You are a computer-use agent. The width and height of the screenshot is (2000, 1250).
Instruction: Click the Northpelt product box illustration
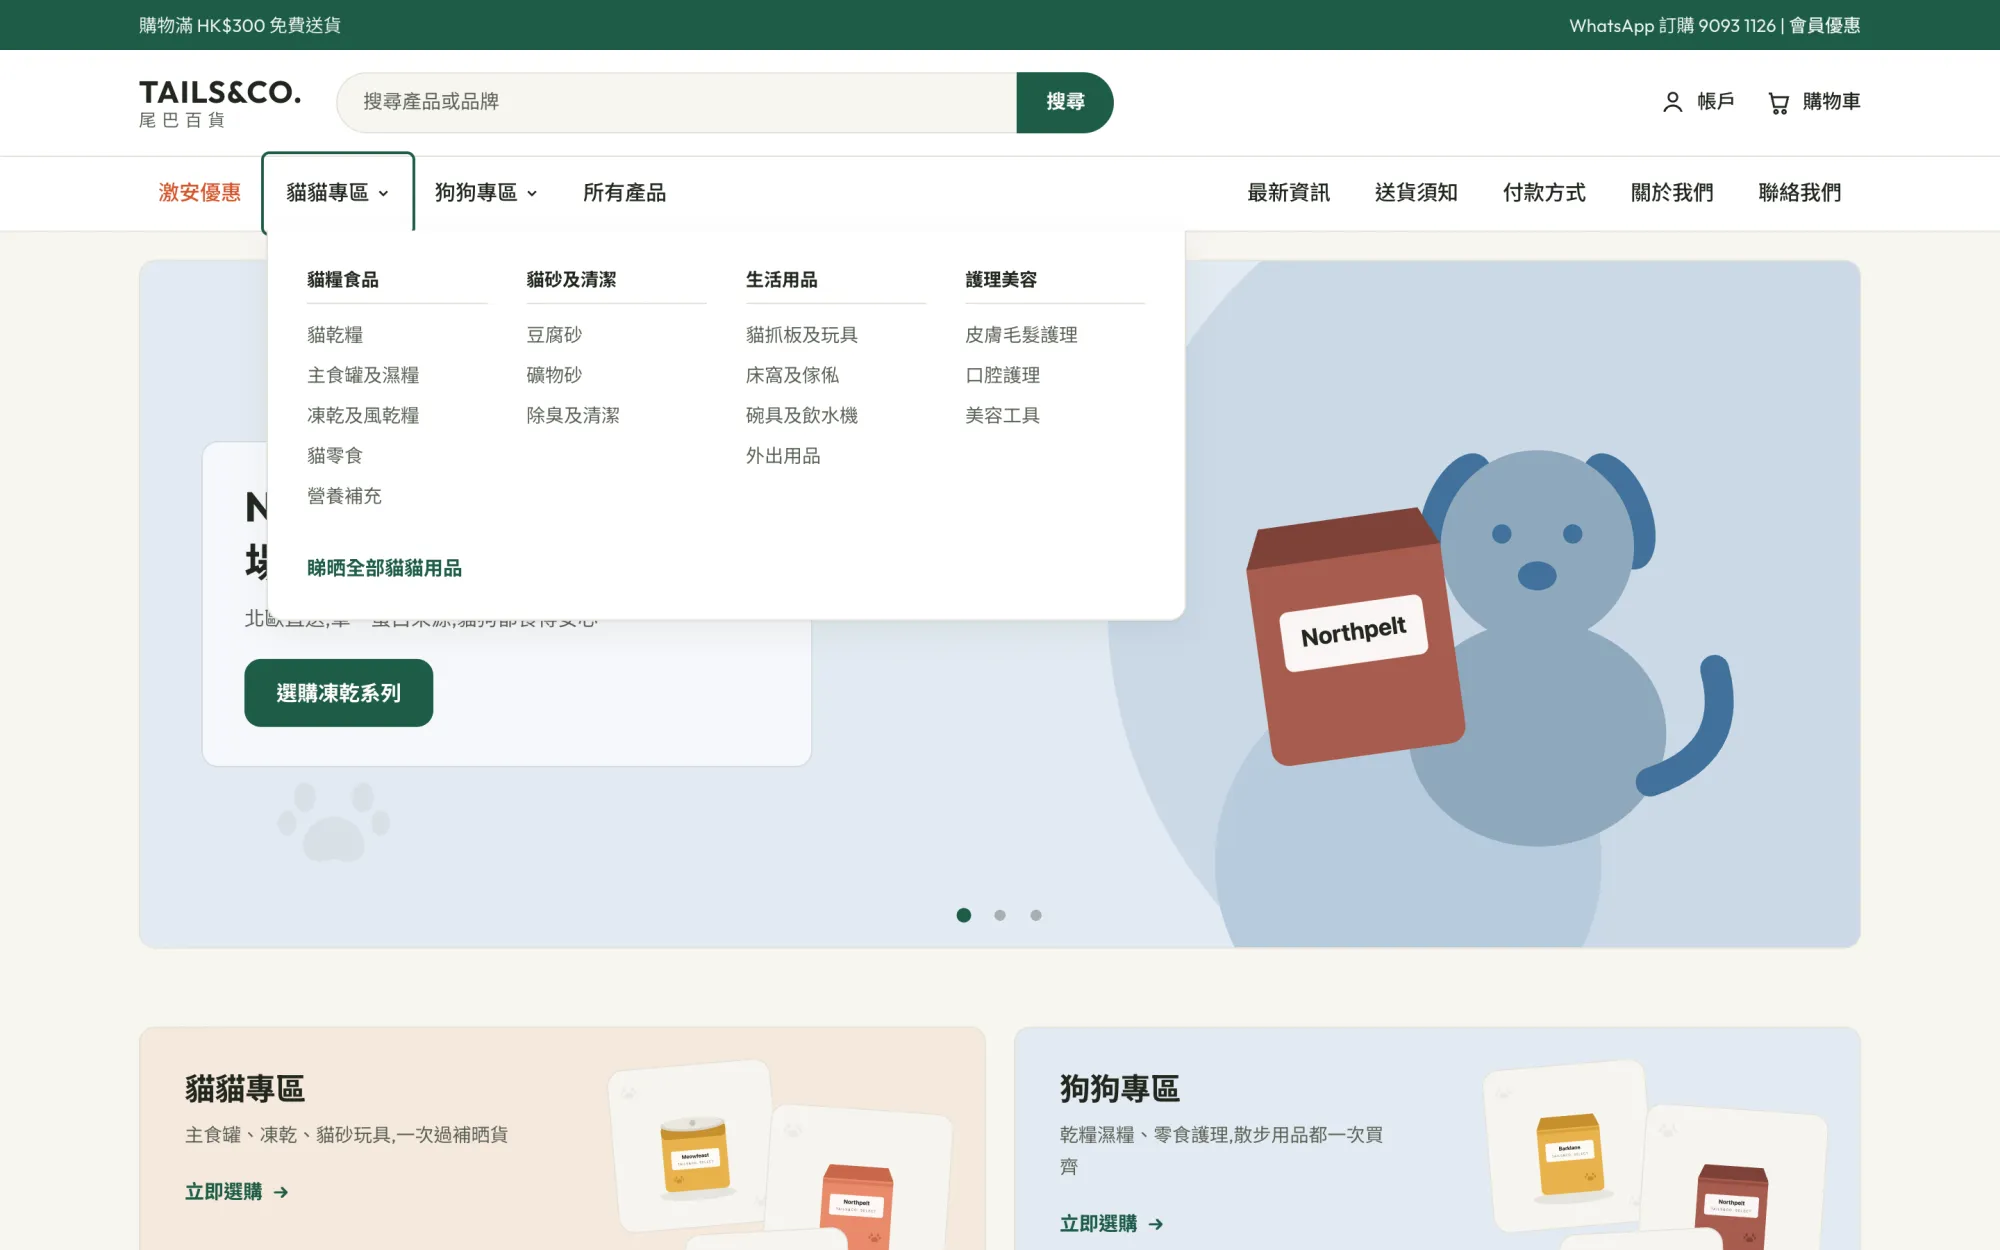coord(1354,637)
